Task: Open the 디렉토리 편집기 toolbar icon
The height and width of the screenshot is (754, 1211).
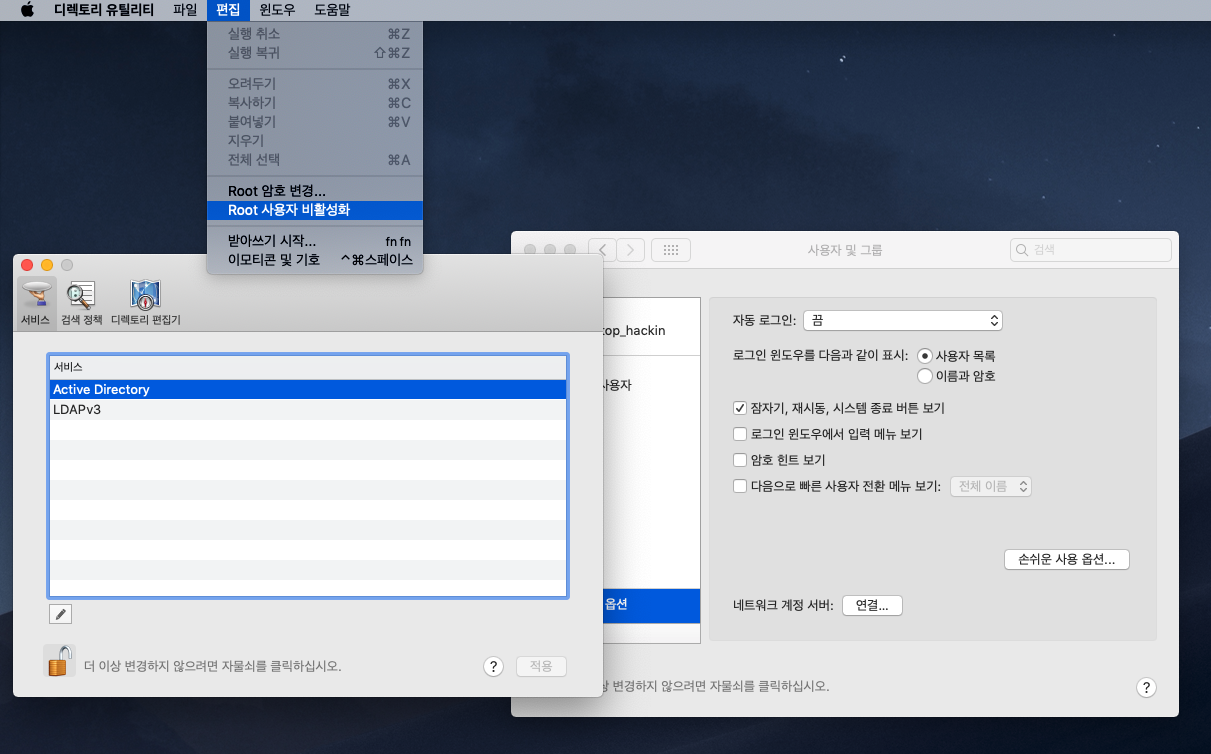Action: pyautogui.click(x=145, y=303)
